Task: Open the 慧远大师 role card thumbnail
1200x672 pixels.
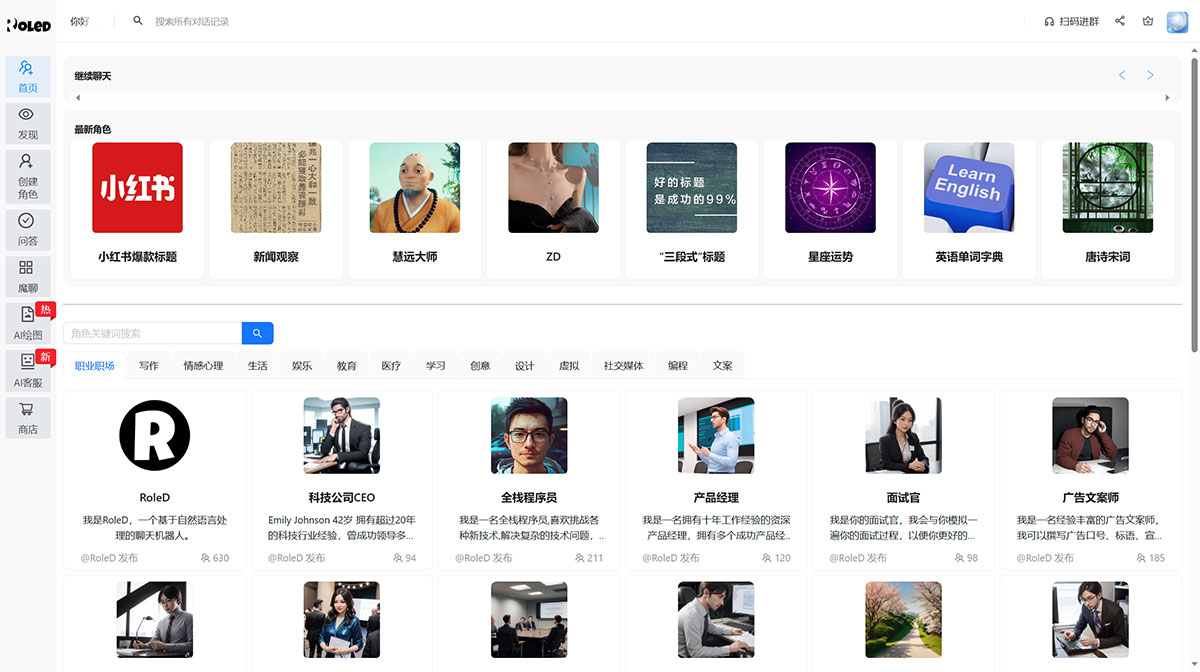Action: coord(414,187)
